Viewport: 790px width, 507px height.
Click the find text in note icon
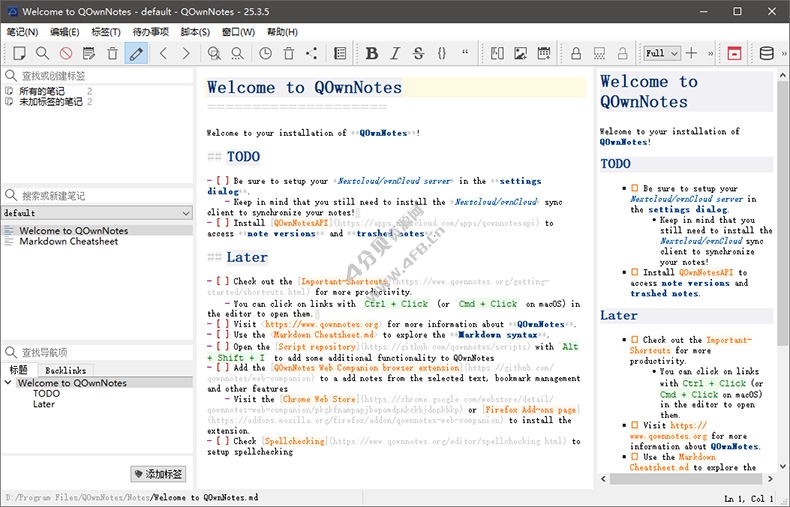(x=214, y=53)
